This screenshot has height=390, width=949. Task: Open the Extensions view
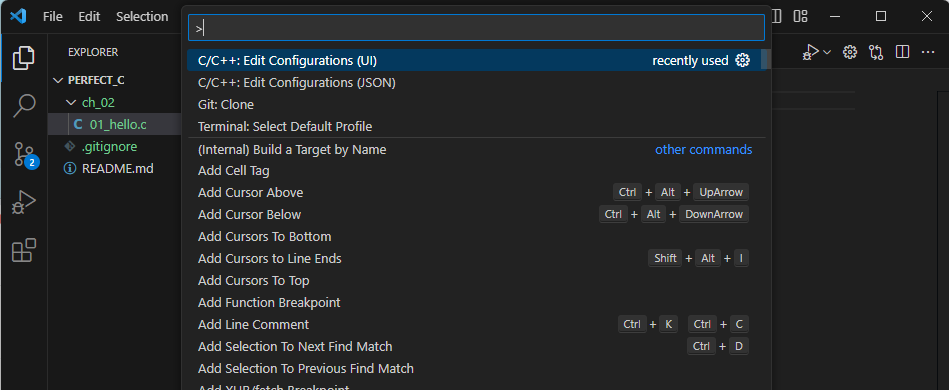[24, 250]
